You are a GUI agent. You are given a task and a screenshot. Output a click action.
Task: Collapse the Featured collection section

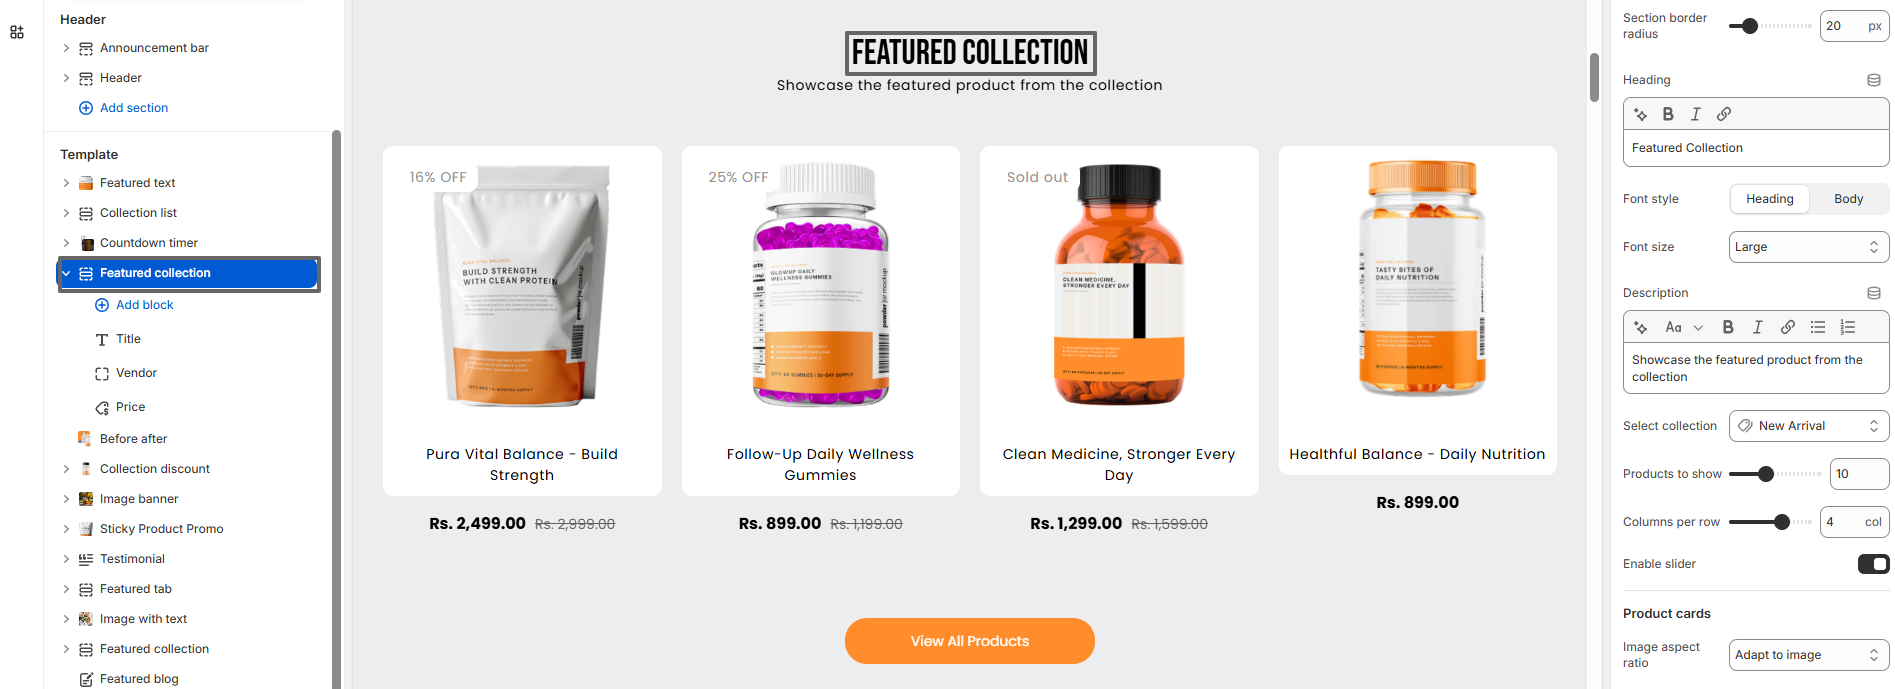tap(66, 272)
